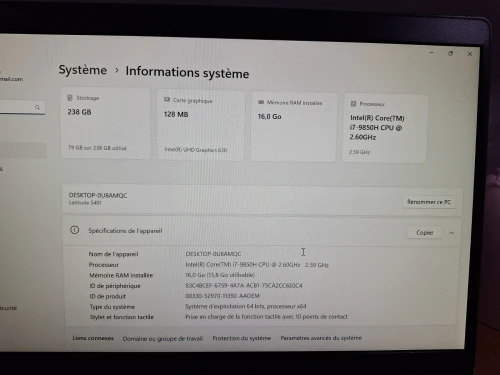This screenshot has height=375, width=500.
Task: Click the Copier button
Action: tap(425, 233)
